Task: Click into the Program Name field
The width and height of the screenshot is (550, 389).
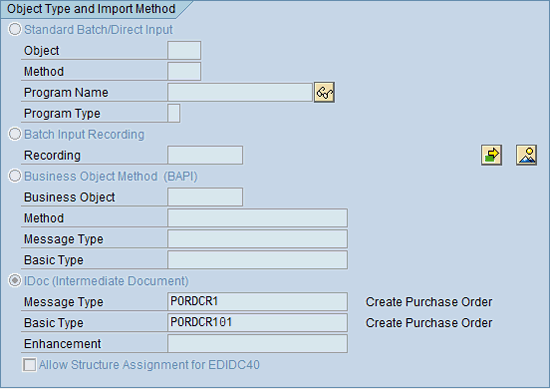Action: coord(240,93)
